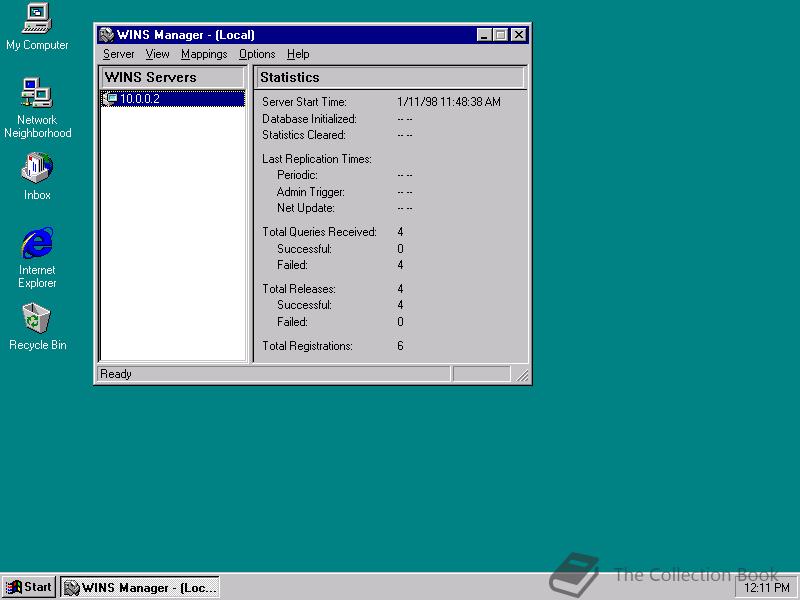Click the Last Replication Times label

click(x=317, y=159)
